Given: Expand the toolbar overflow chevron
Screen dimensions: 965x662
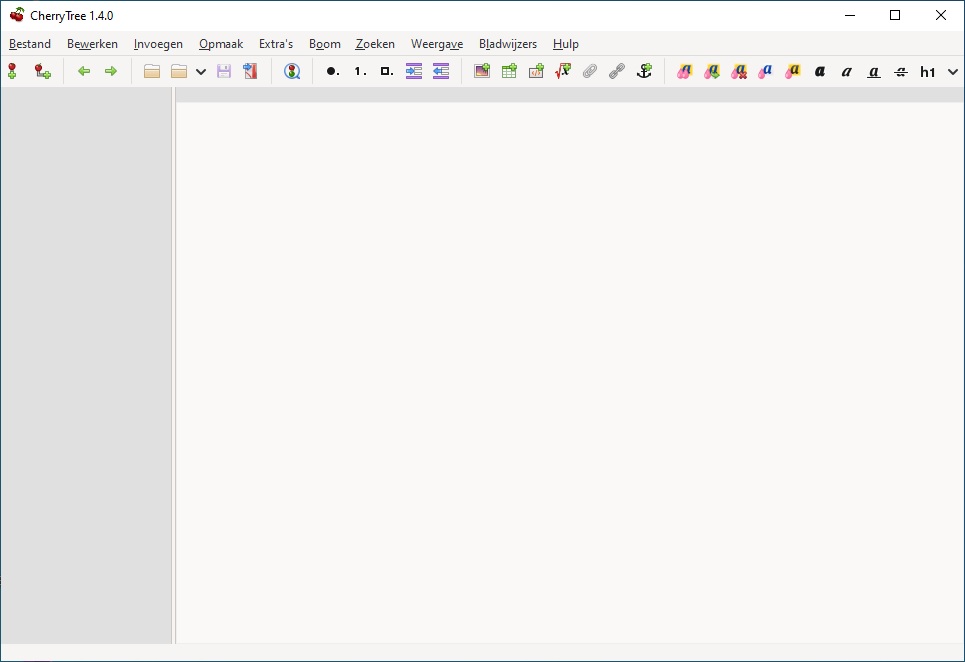Looking at the screenshot, I should [x=952, y=71].
